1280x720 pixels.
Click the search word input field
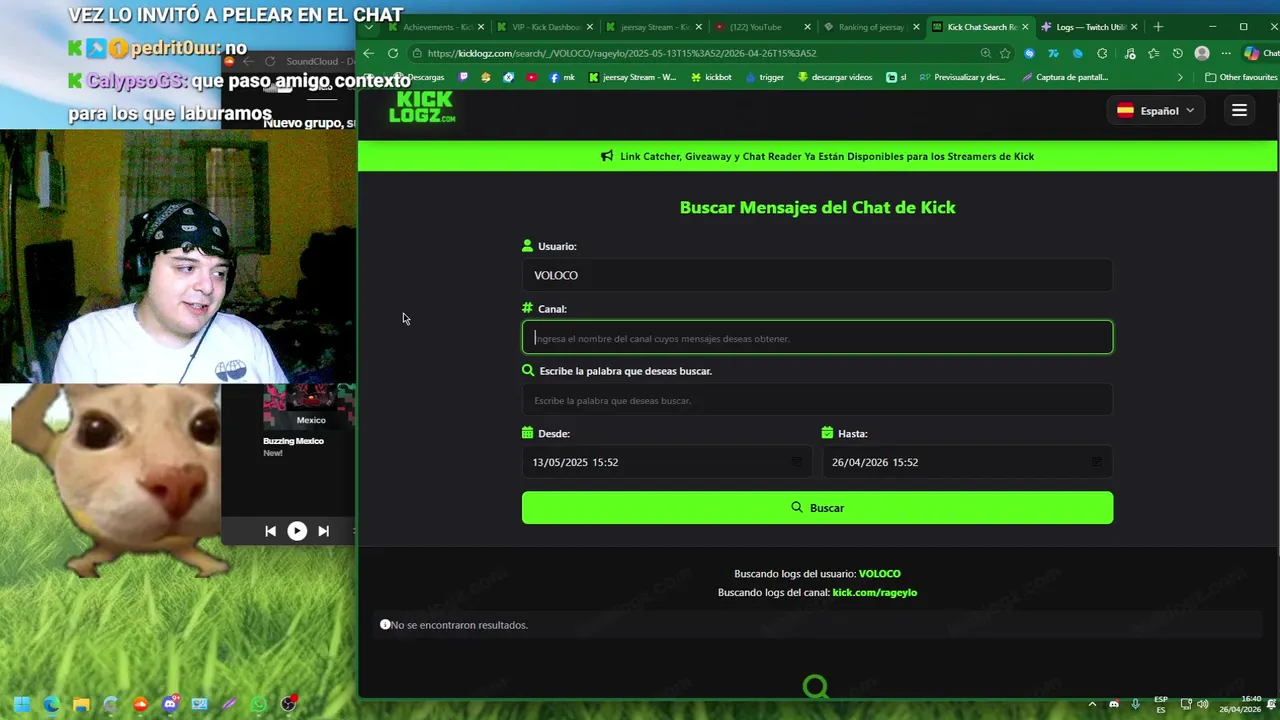pyautogui.click(x=817, y=400)
